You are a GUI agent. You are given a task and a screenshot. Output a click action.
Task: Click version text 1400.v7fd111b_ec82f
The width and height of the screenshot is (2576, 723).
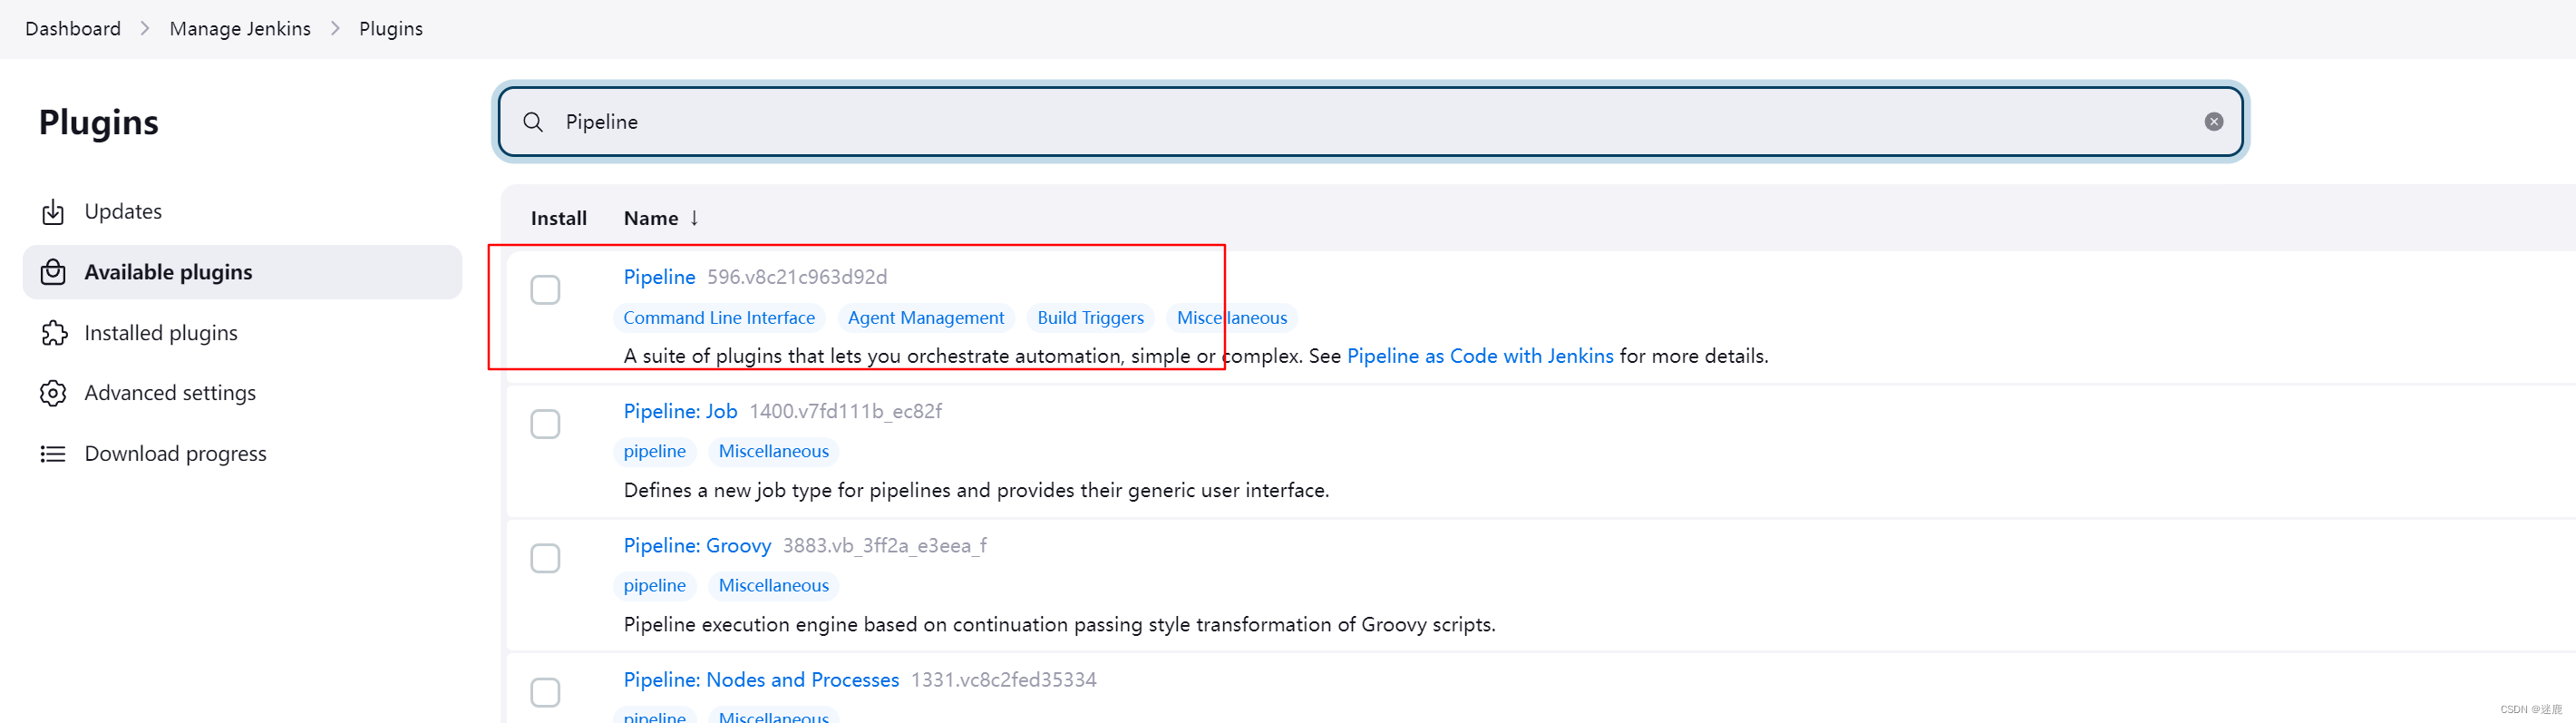[x=845, y=411]
